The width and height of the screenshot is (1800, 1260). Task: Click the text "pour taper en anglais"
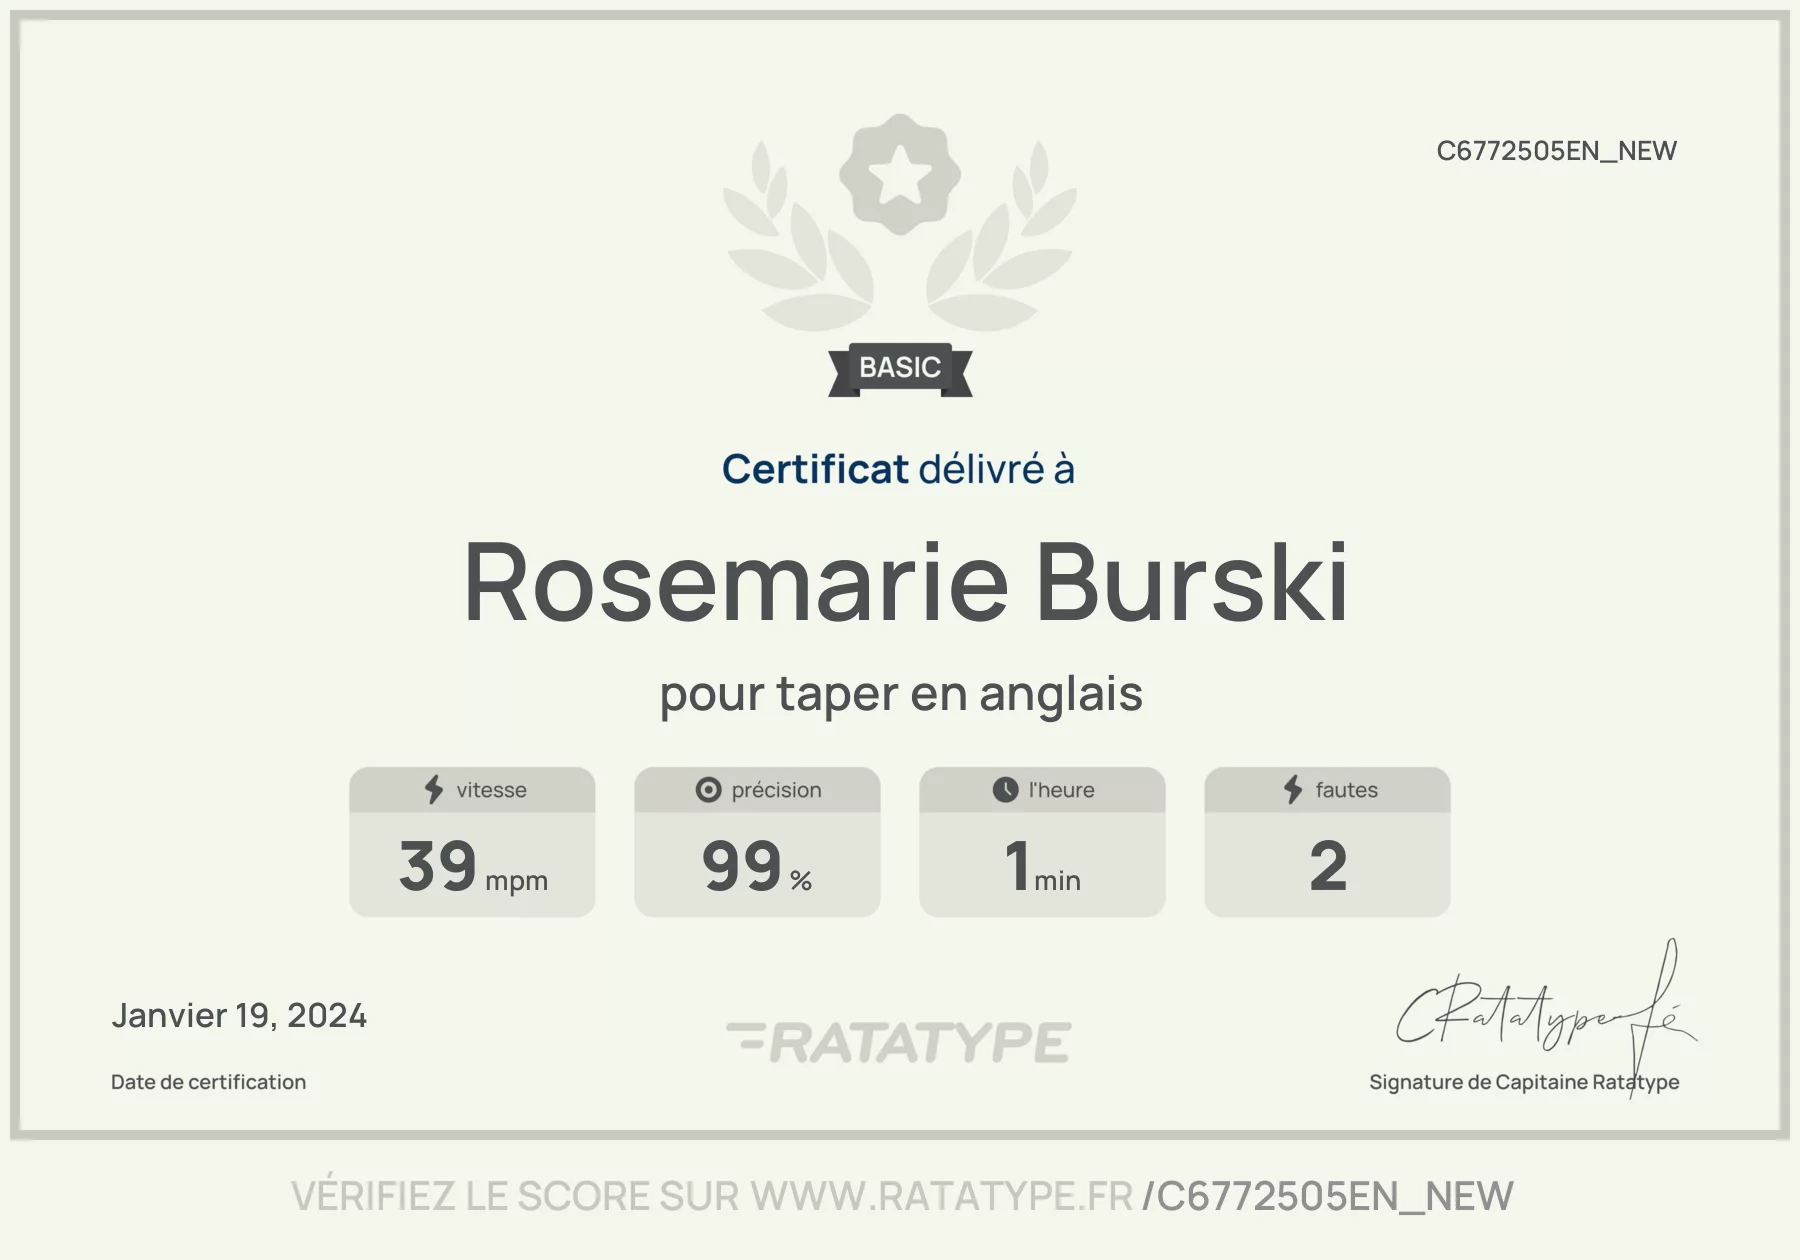coord(901,694)
